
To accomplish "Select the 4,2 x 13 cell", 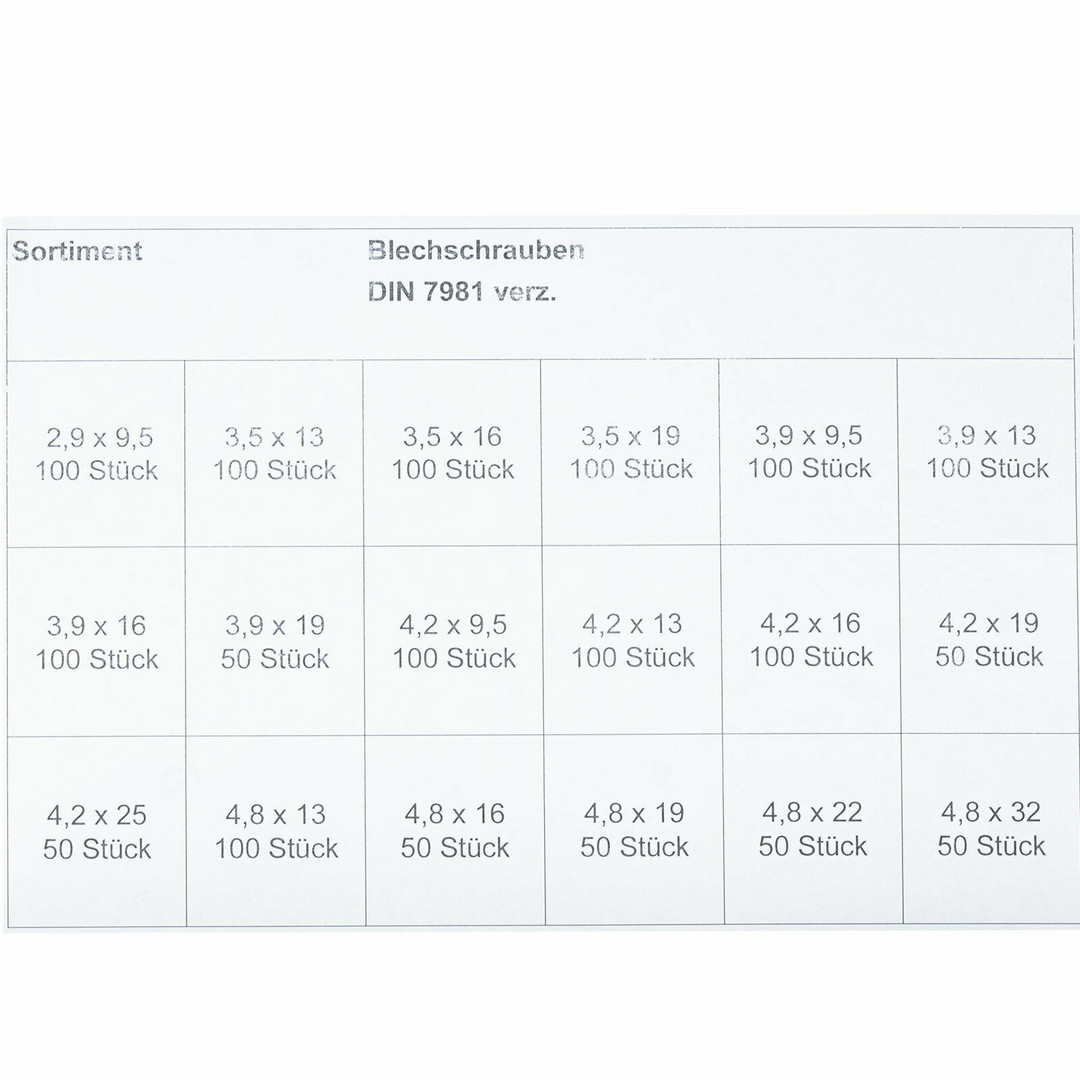I will pos(632,640).
